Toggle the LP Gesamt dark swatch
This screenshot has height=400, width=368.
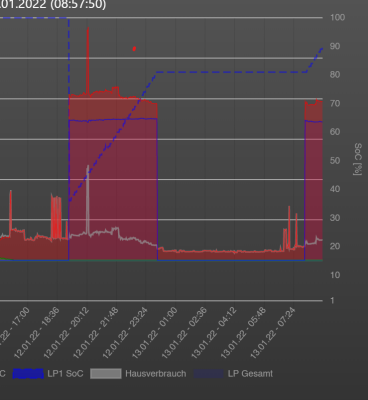(x=208, y=374)
